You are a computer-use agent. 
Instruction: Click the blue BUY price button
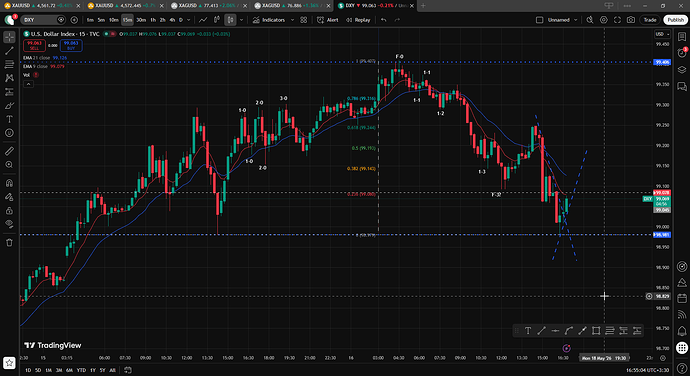coord(71,45)
